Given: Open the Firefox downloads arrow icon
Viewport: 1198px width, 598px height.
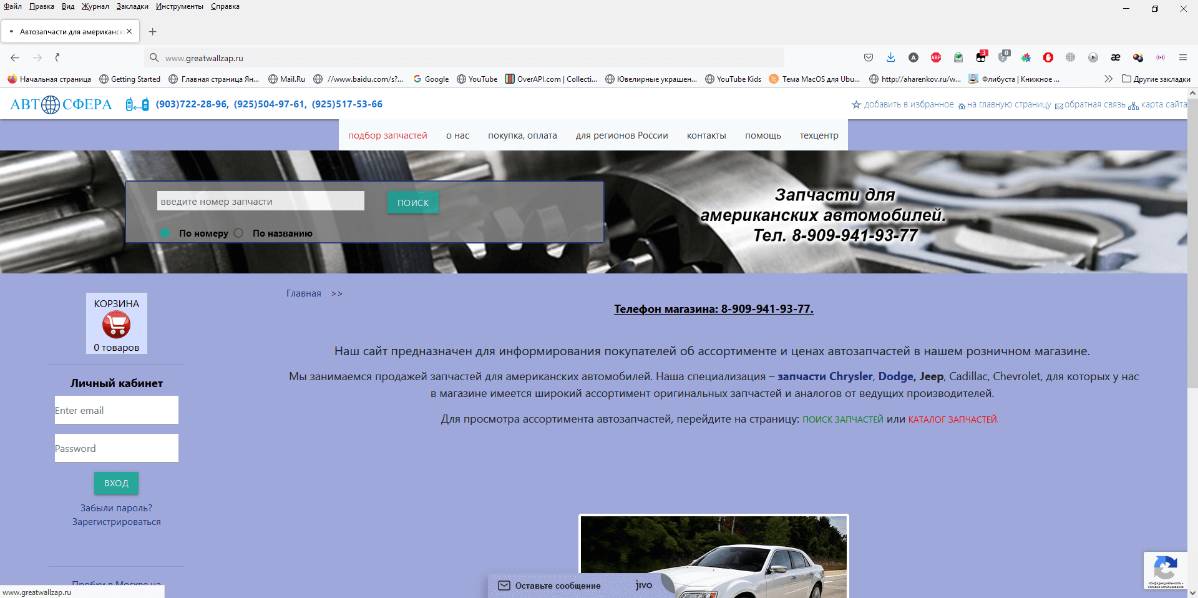Looking at the screenshot, I should (888, 58).
